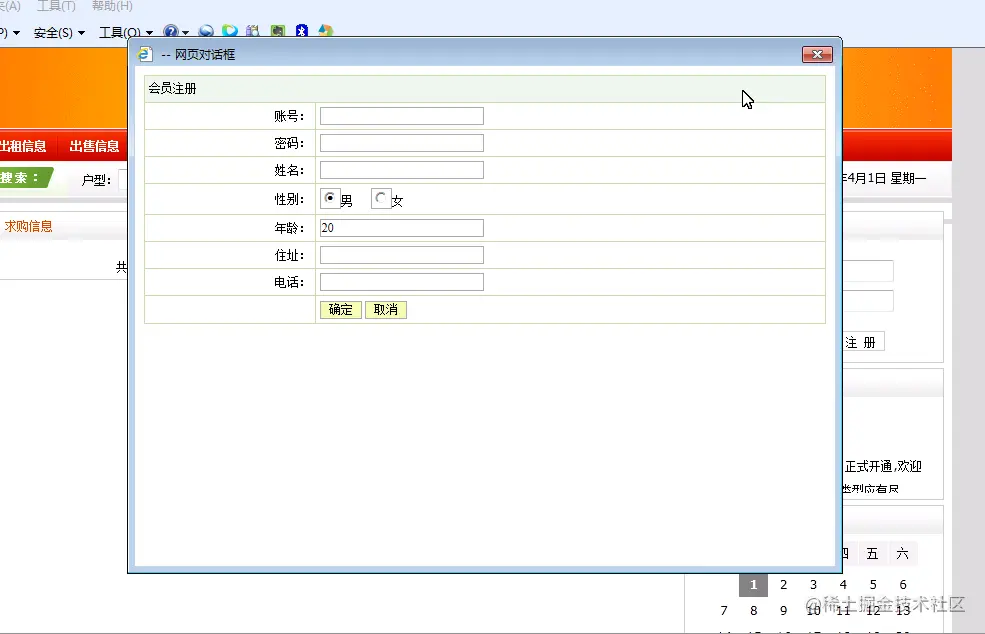Click the 确定 button to submit registration
The height and width of the screenshot is (634, 985).
[339, 310]
